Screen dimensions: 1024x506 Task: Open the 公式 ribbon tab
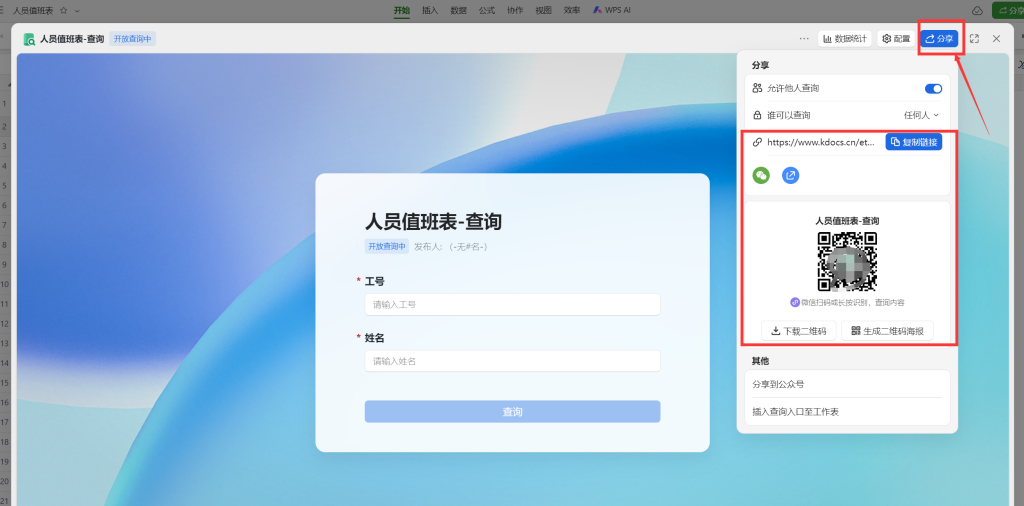pyautogui.click(x=487, y=10)
